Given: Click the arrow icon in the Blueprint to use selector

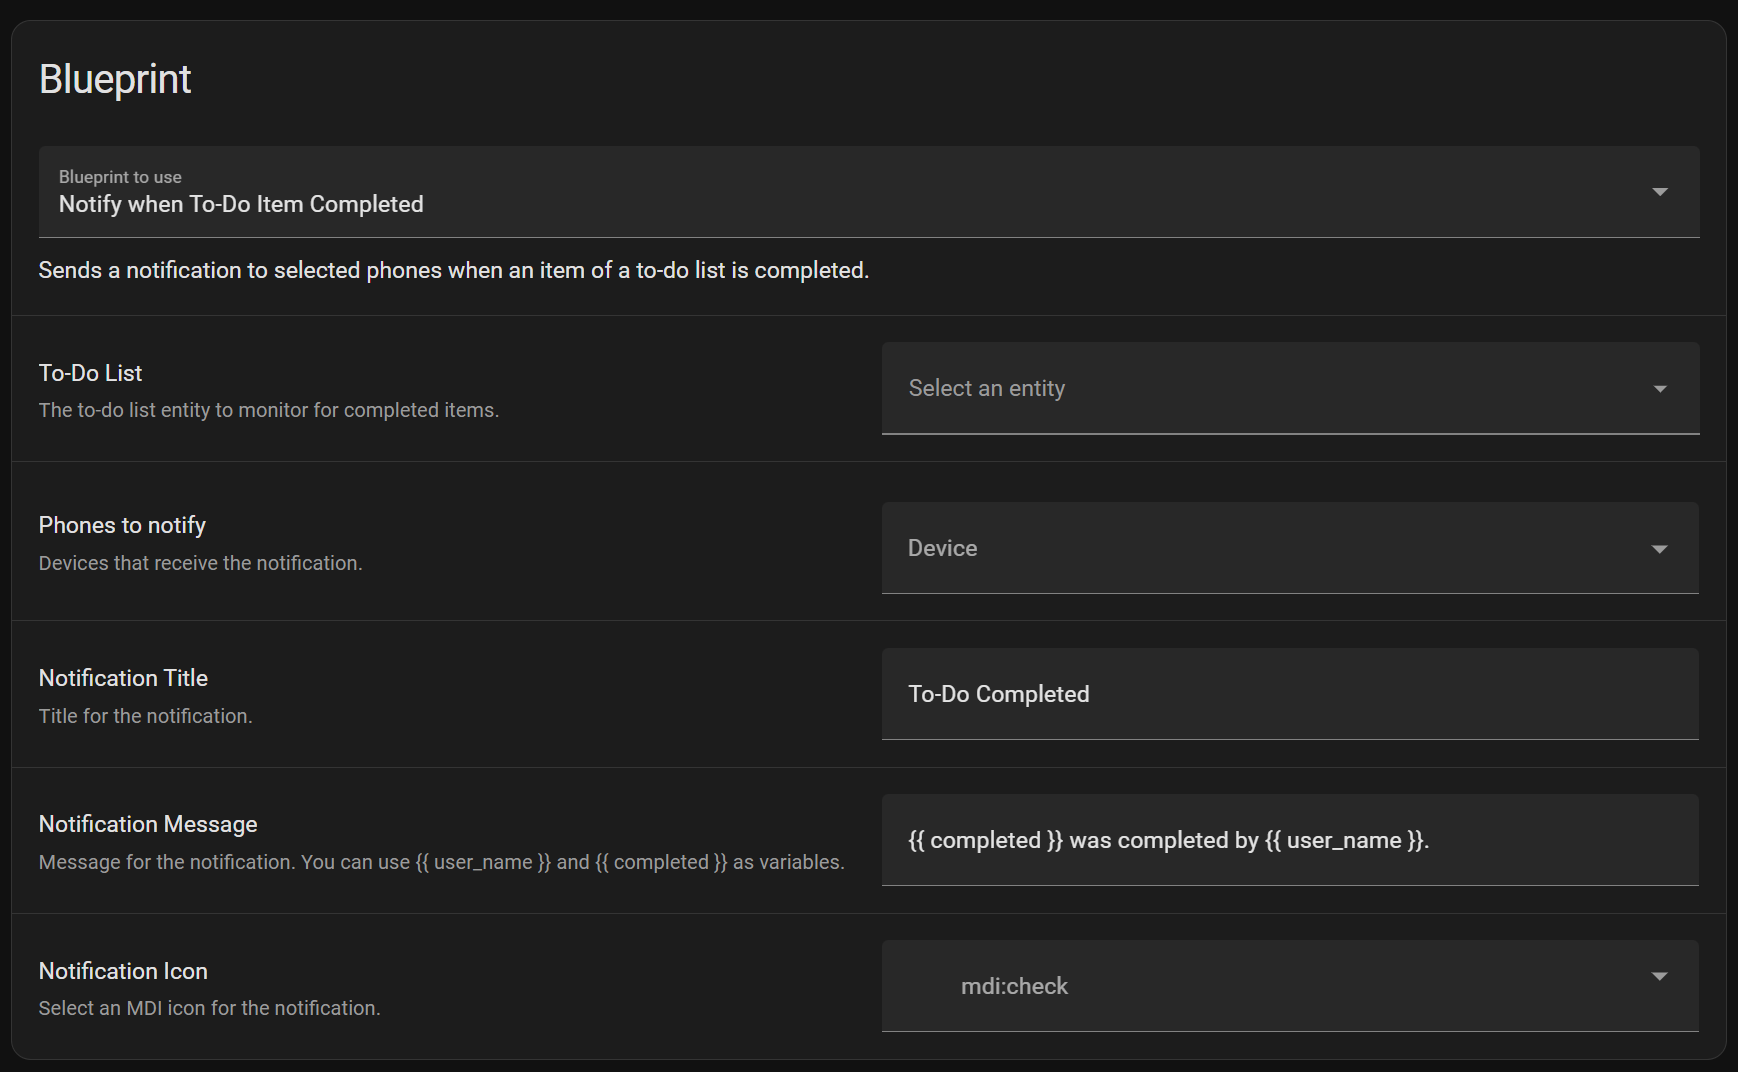Looking at the screenshot, I should pos(1659,192).
